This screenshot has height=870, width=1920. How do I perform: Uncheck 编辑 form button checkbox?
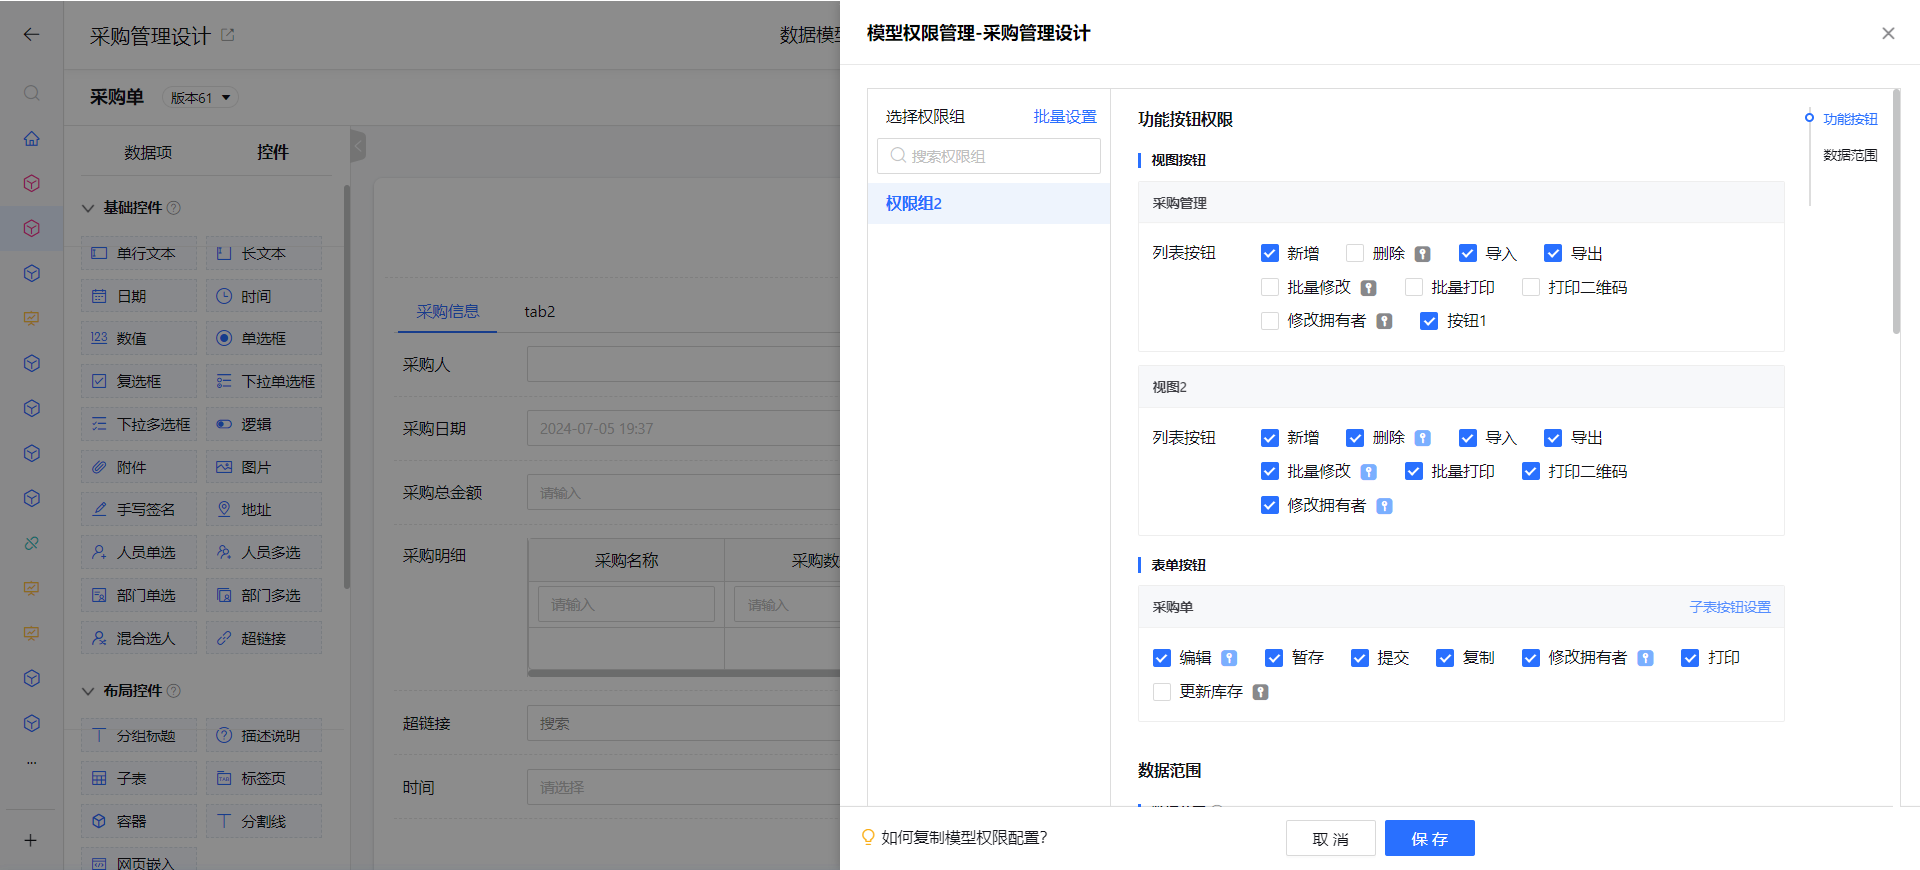[x=1162, y=657]
